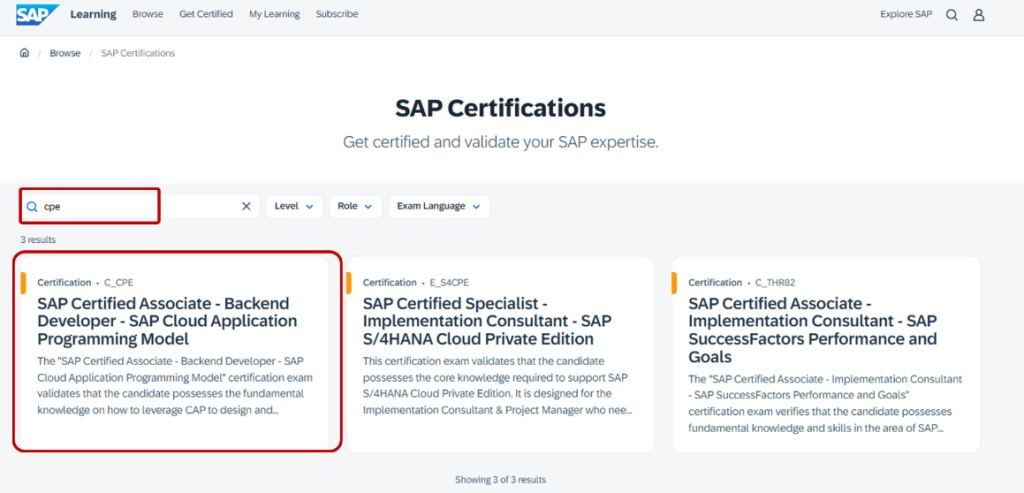This screenshot has width=1024, height=493.
Task: Open the My Learning menu
Action: point(274,14)
